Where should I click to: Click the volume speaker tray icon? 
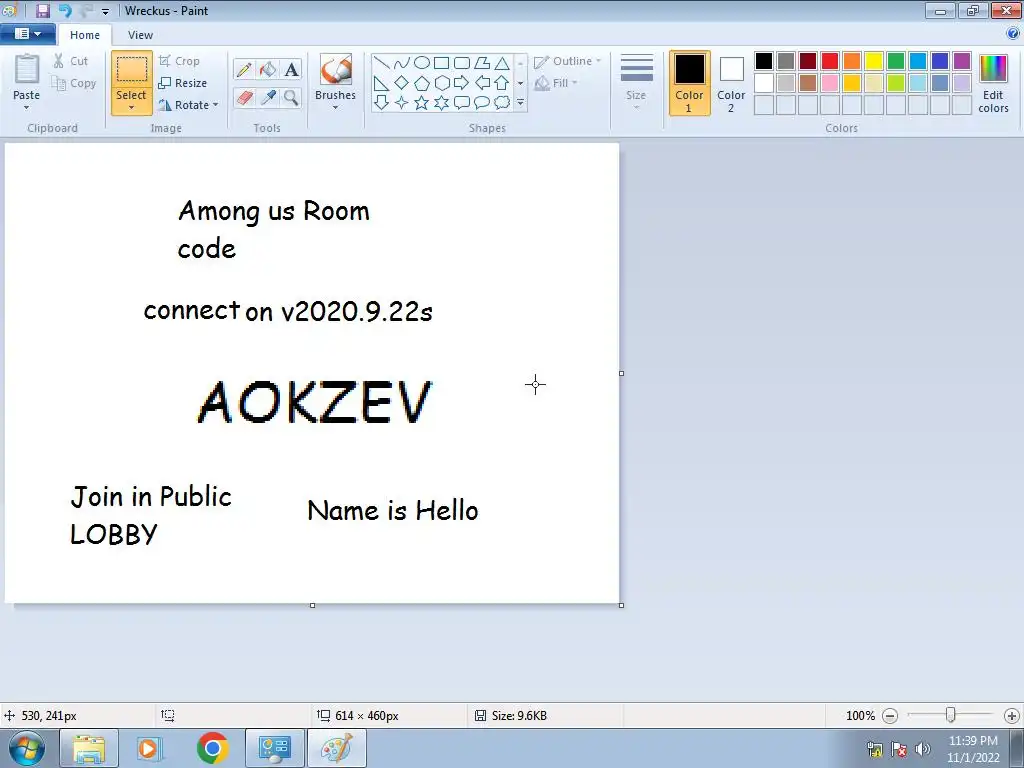click(x=923, y=748)
